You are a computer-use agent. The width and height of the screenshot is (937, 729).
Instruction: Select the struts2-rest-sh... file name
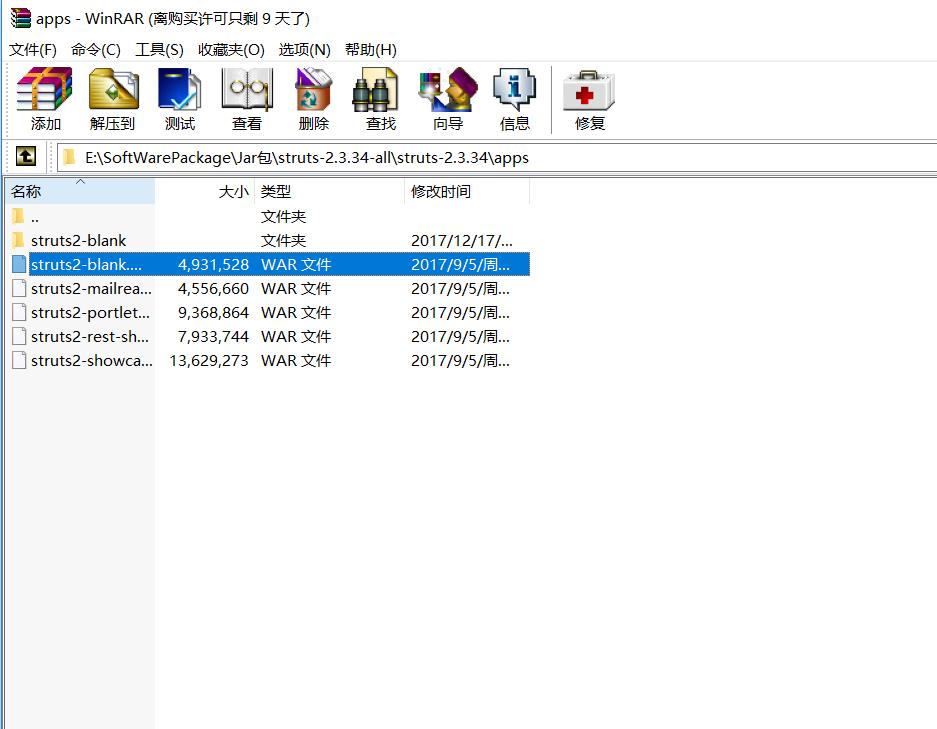pyautogui.click(x=90, y=336)
